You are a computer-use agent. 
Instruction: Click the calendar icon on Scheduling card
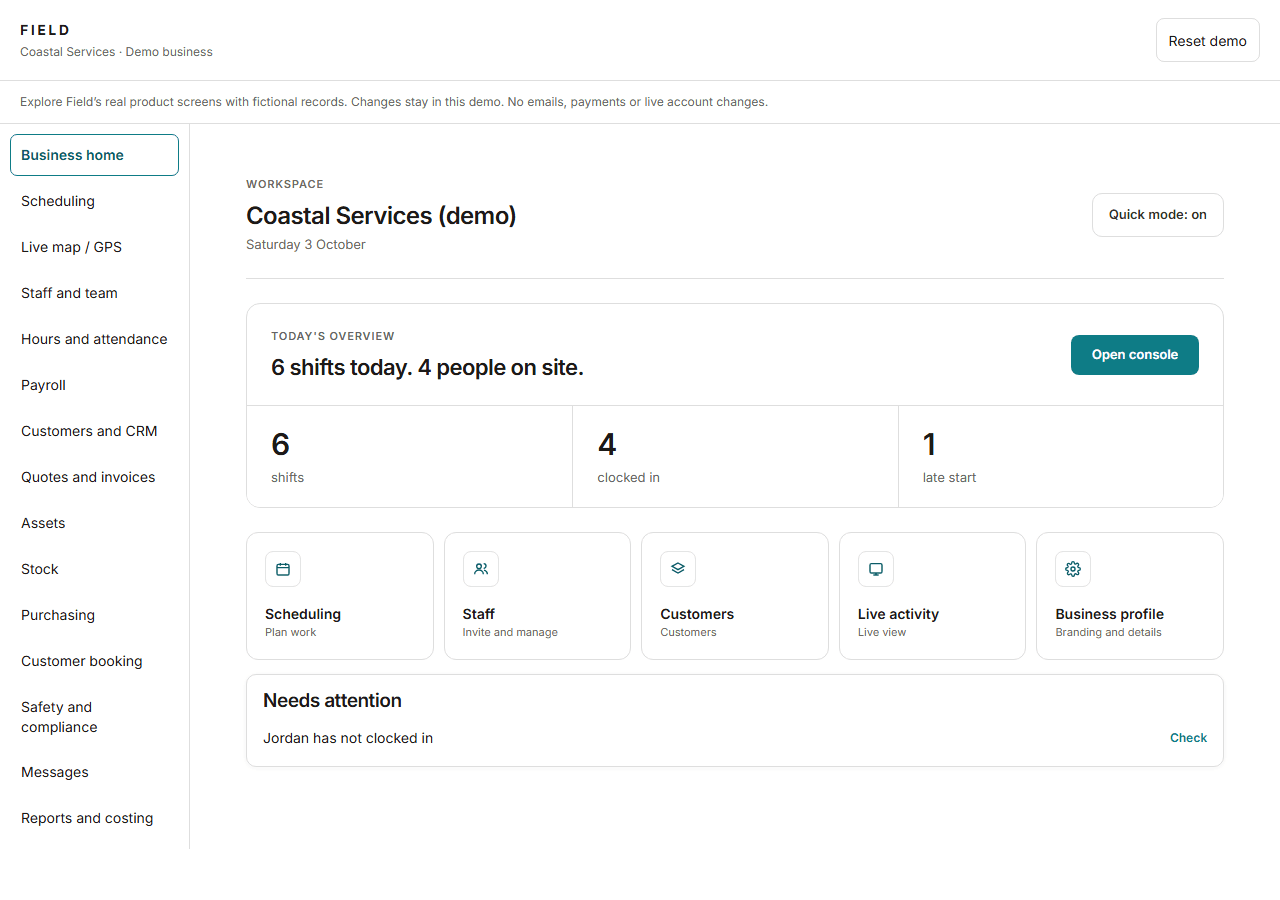(283, 569)
